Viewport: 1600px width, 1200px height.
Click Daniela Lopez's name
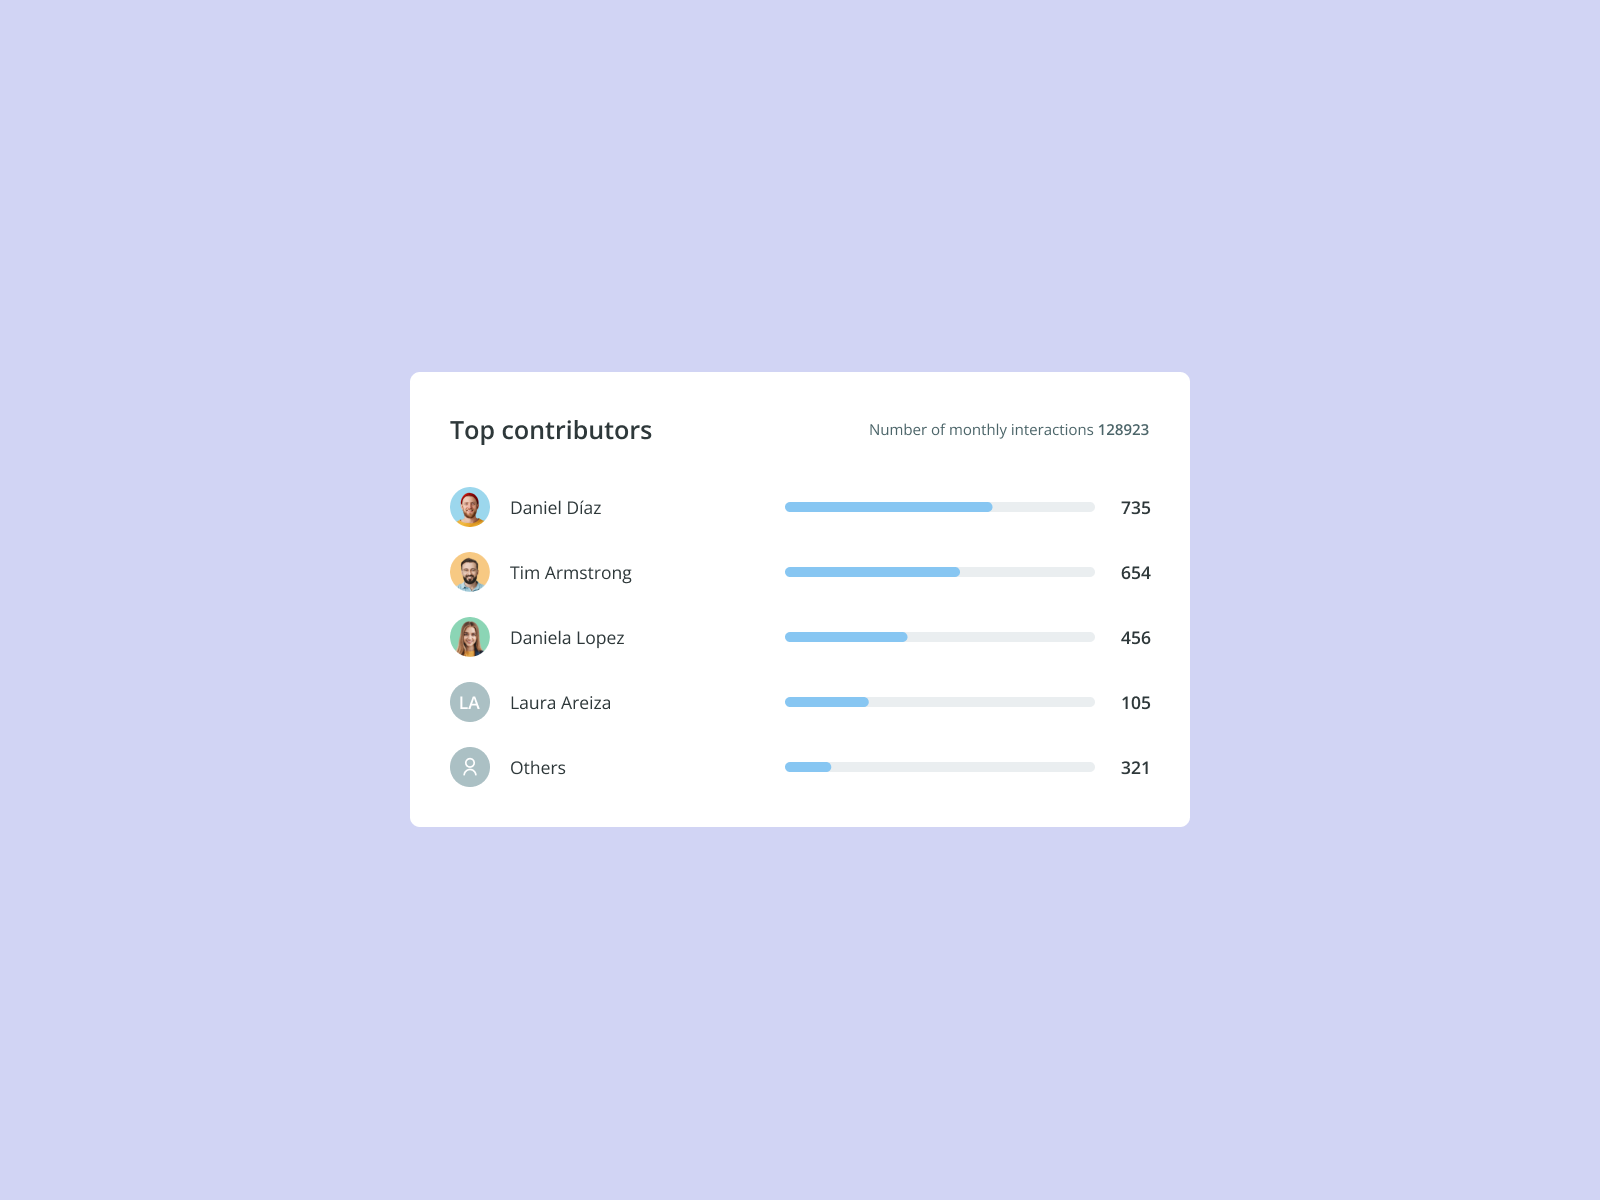coord(567,637)
